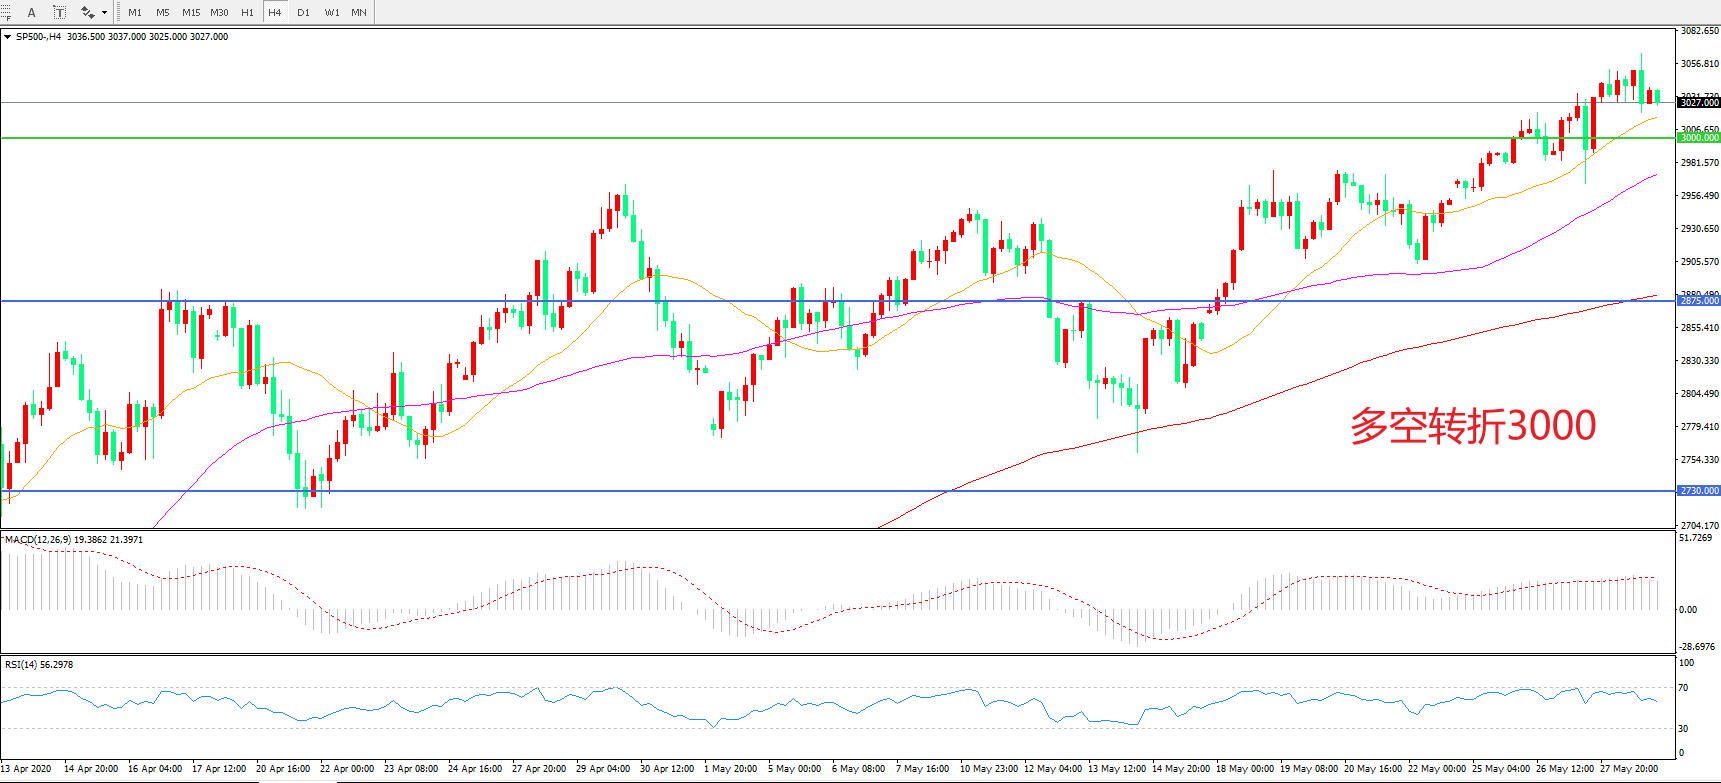
Task: Open the arrows tool dropdown arrow
Action: 104,13
